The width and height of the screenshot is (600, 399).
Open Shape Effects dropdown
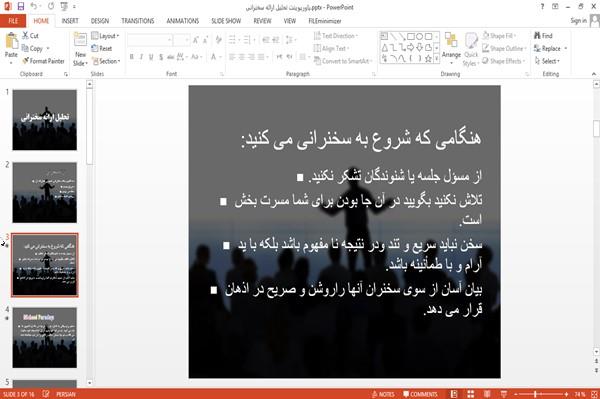pyautogui.click(x=503, y=61)
